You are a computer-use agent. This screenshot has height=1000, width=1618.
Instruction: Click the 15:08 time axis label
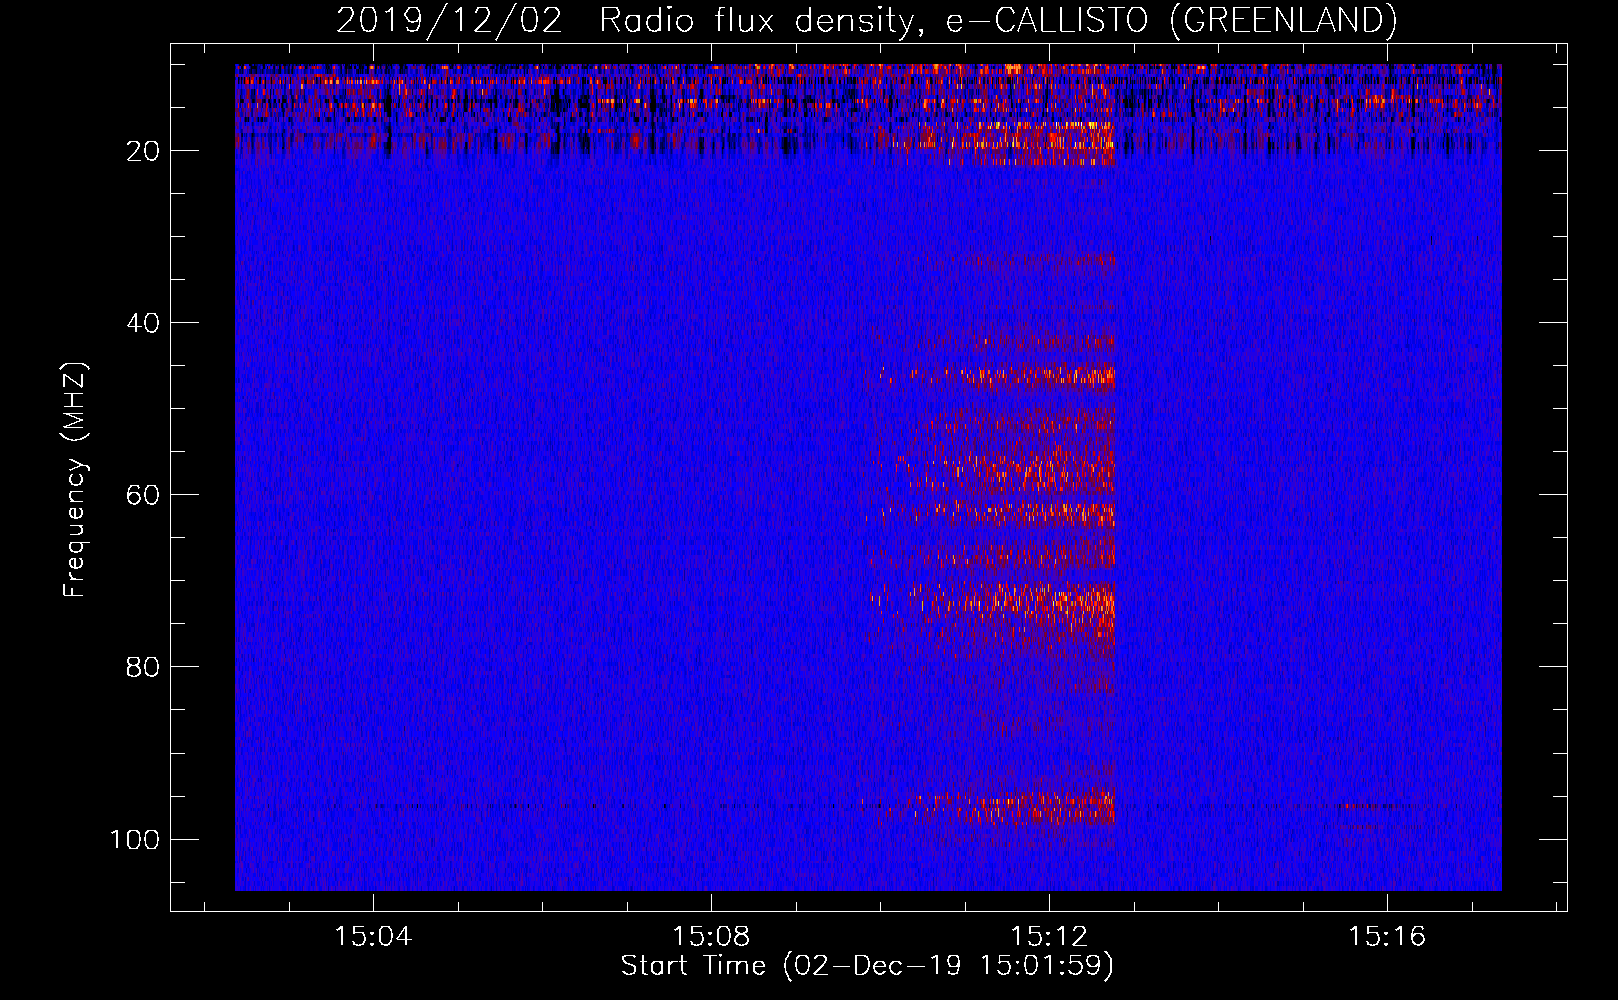pos(711,937)
